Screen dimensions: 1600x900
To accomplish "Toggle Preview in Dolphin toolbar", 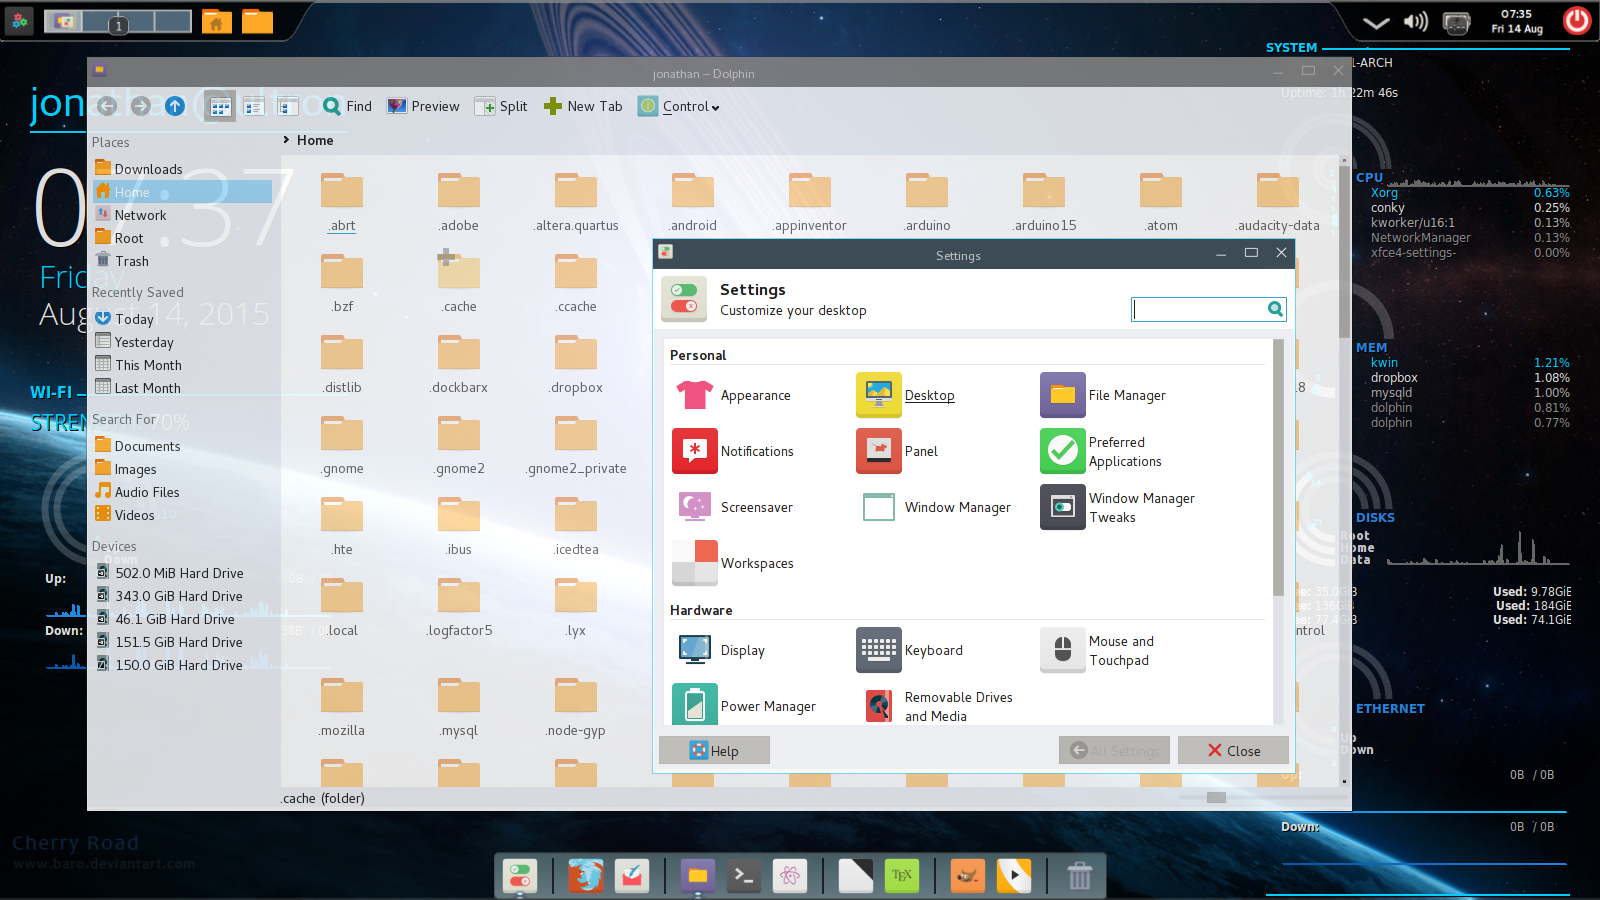I will pos(423,106).
